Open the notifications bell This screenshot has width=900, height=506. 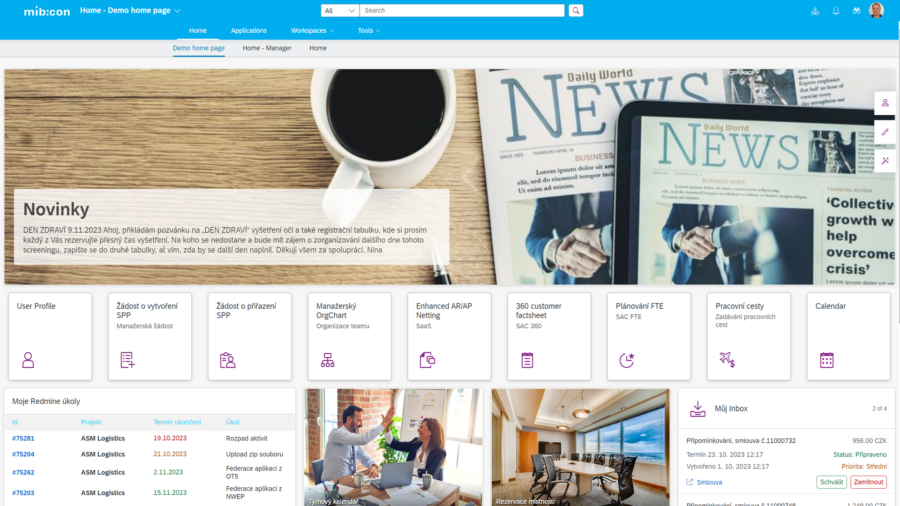[x=836, y=11]
